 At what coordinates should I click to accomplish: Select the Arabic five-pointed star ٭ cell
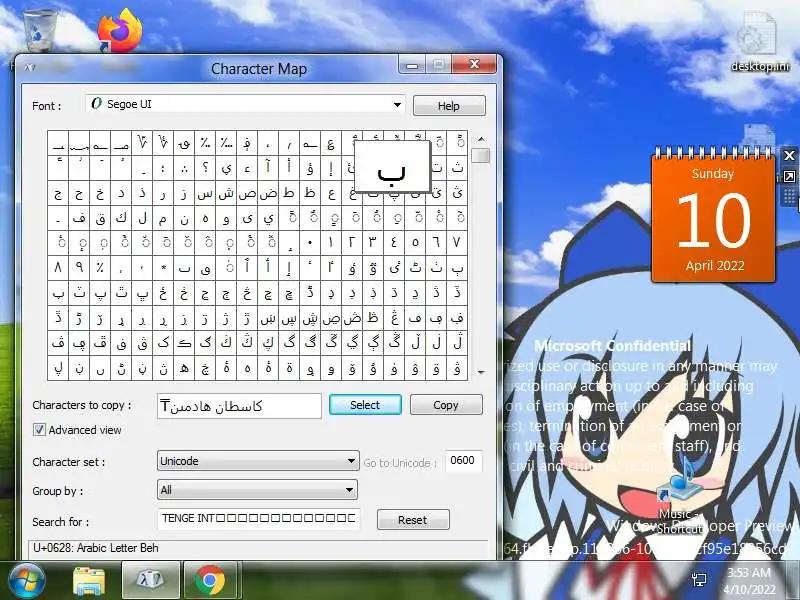tap(163, 268)
